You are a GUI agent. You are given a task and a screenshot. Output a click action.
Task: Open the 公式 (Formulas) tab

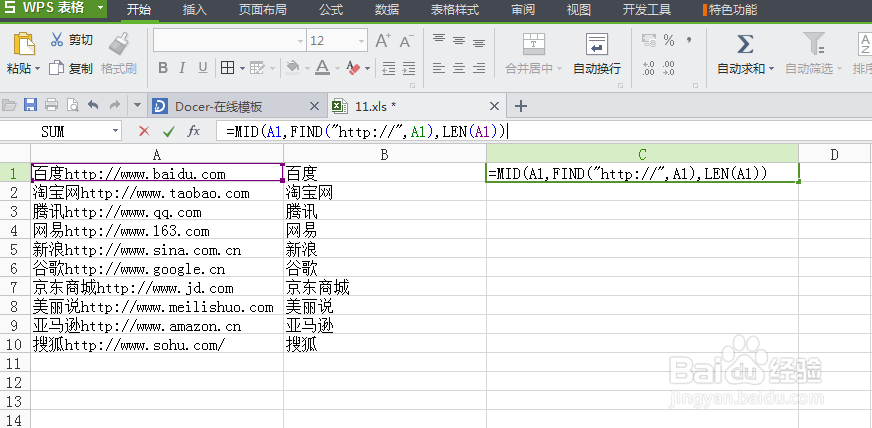[331, 9]
